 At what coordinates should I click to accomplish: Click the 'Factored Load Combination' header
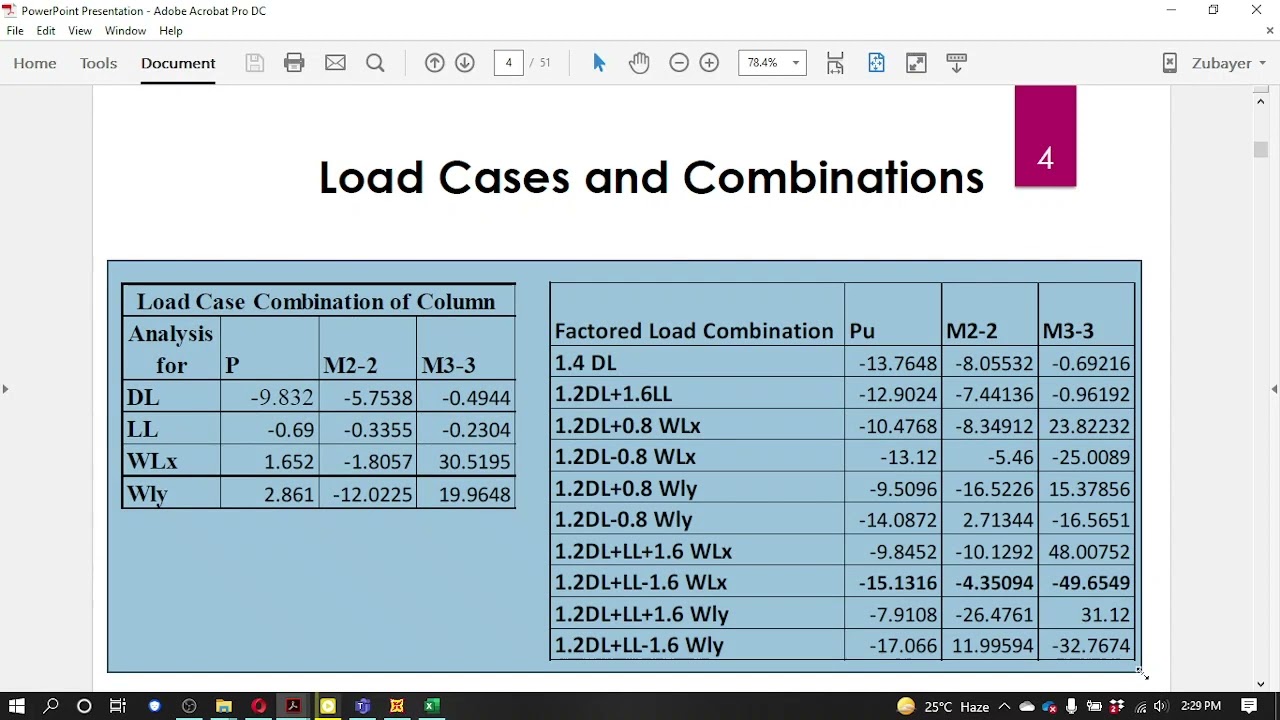(x=694, y=331)
